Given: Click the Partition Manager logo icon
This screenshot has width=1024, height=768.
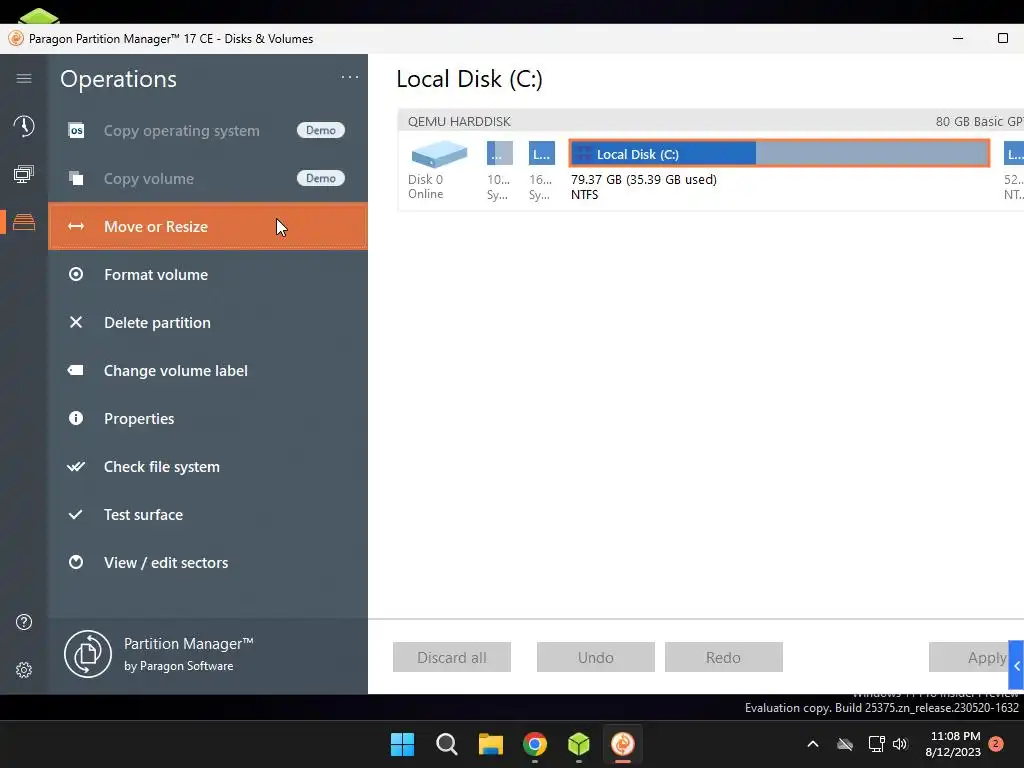Looking at the screenshot, I should click(x=88, y=654).
